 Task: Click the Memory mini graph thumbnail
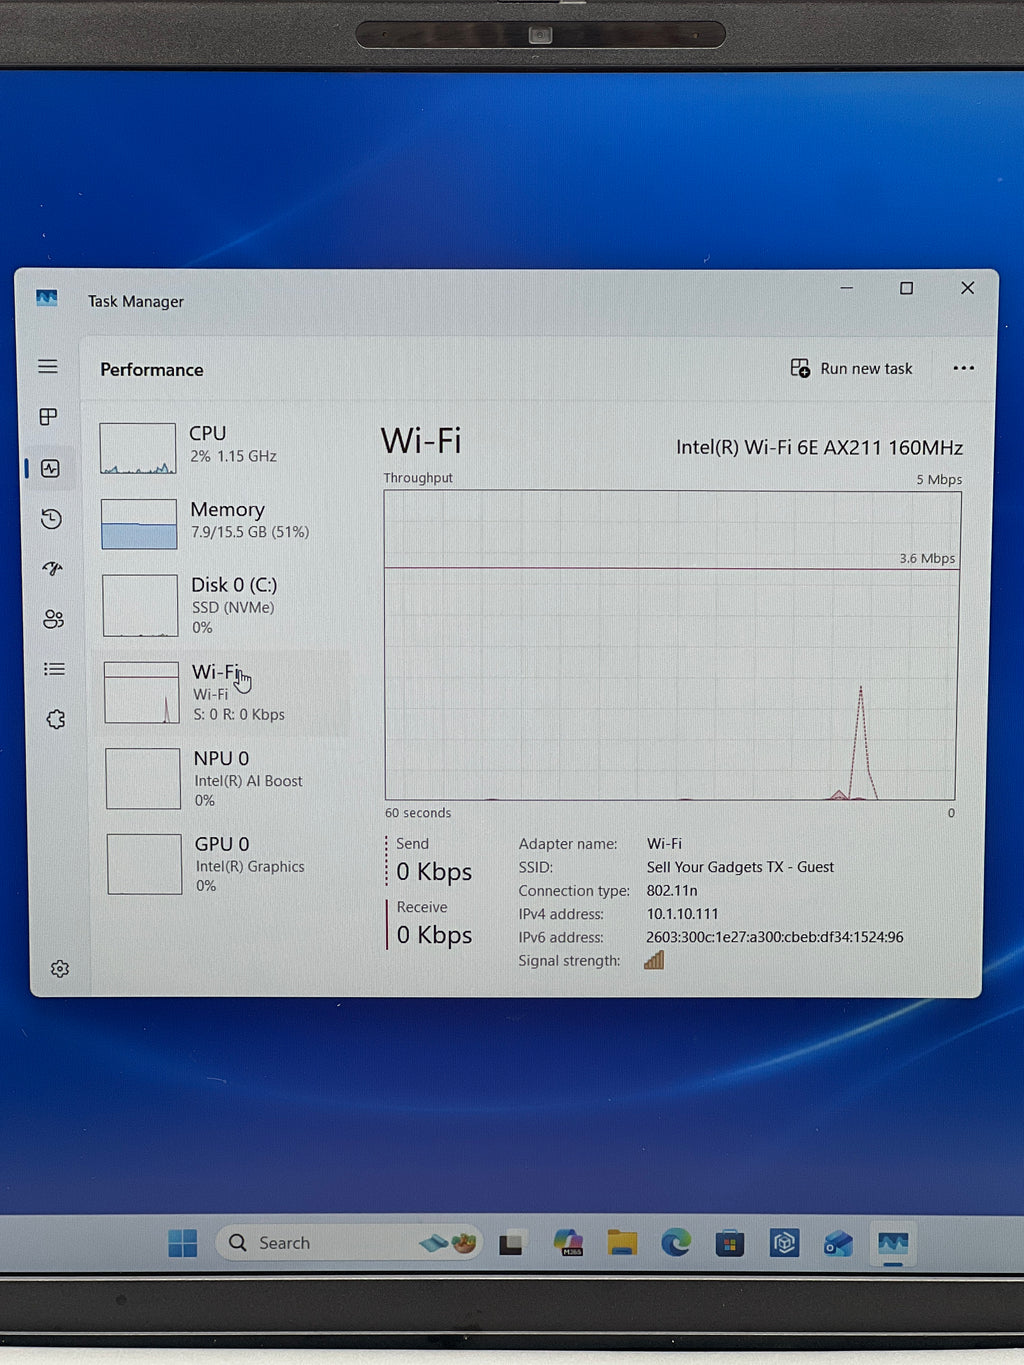[139, 524]
